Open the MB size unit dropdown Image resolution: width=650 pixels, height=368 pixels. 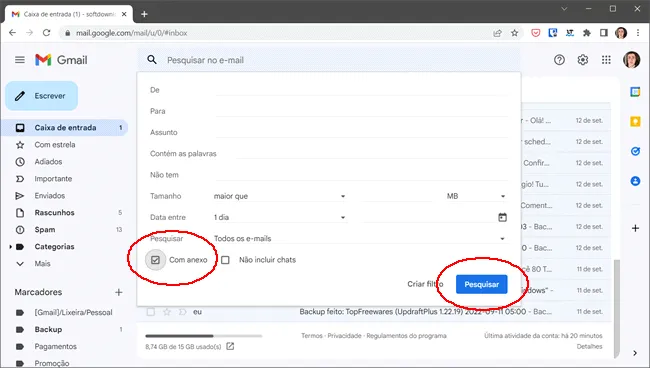pos(476,196)
